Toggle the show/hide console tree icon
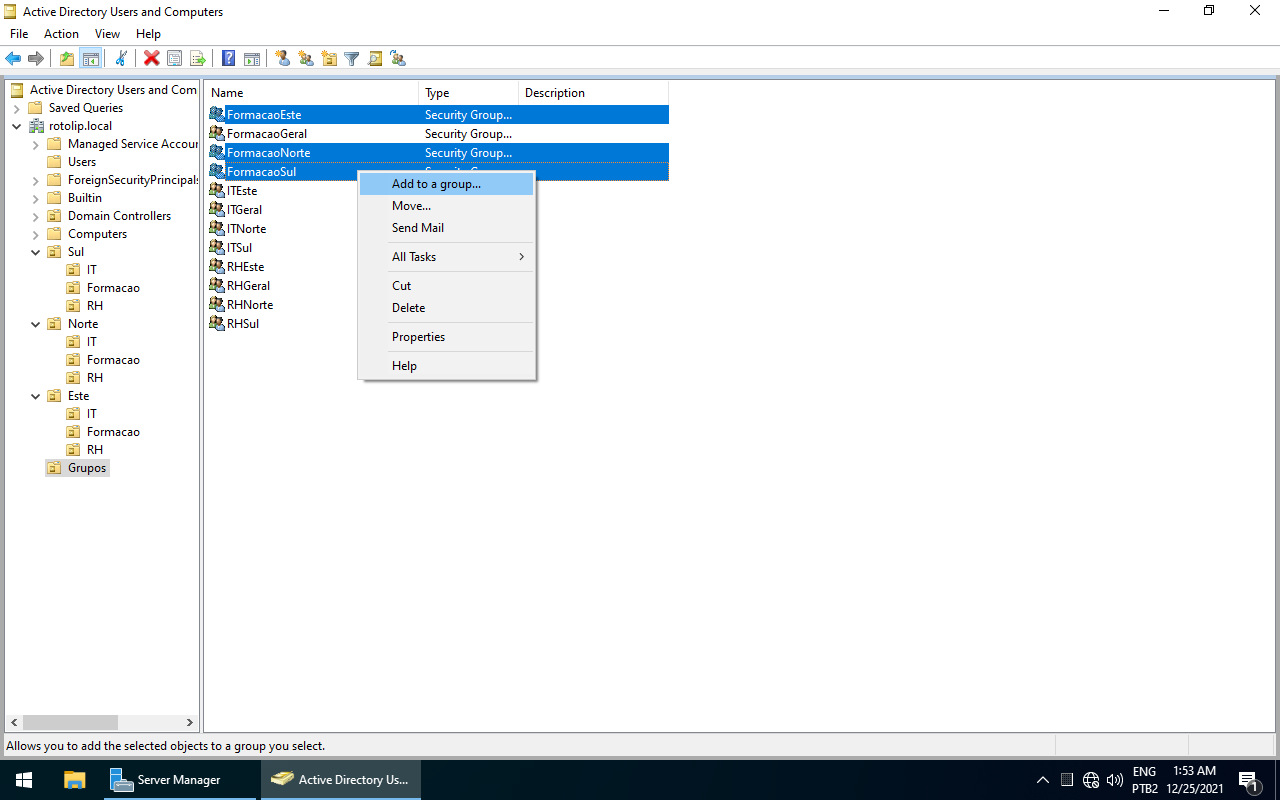Image resolution: width=1280 pixels, height=800 pixels. click(x=90, y=58)
